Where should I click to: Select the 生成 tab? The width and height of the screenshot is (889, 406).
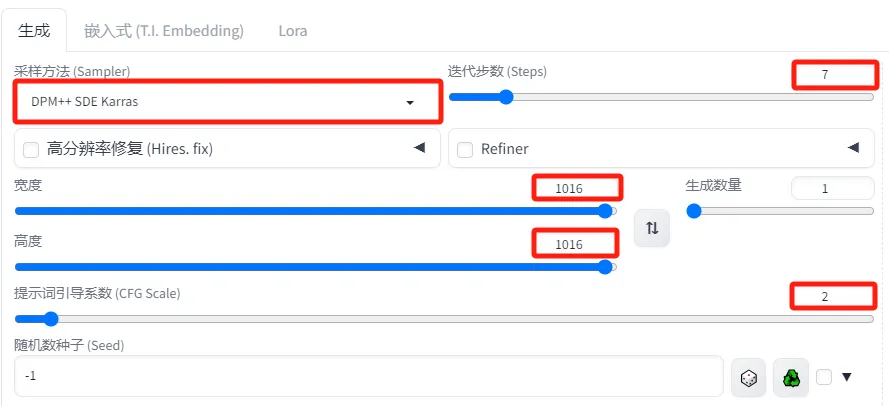pos(34,31)
